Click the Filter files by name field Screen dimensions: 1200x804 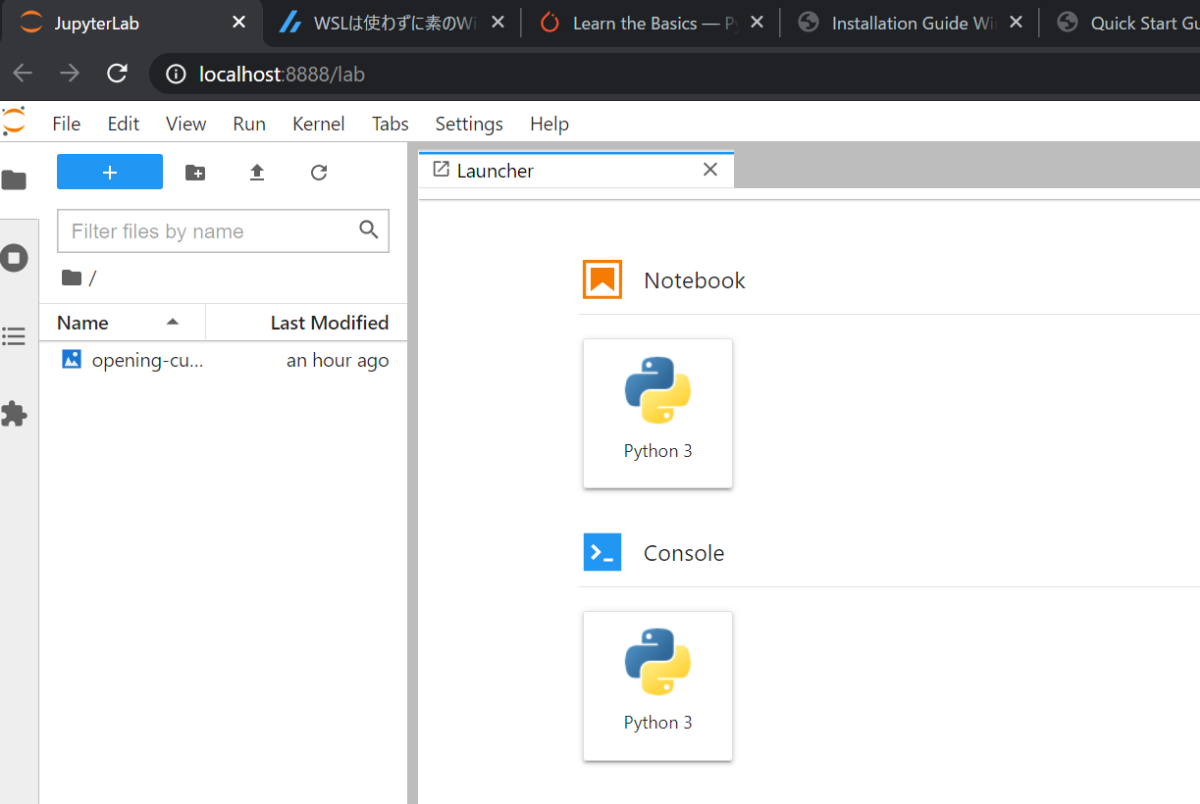(223, 231)
